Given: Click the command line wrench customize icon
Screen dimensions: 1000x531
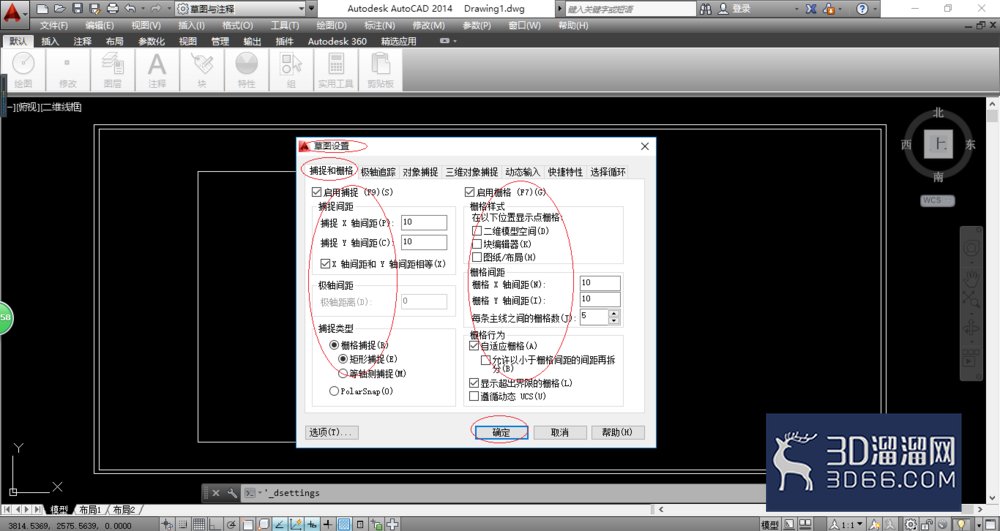Looking at the screenshot, I should point(232,493).
